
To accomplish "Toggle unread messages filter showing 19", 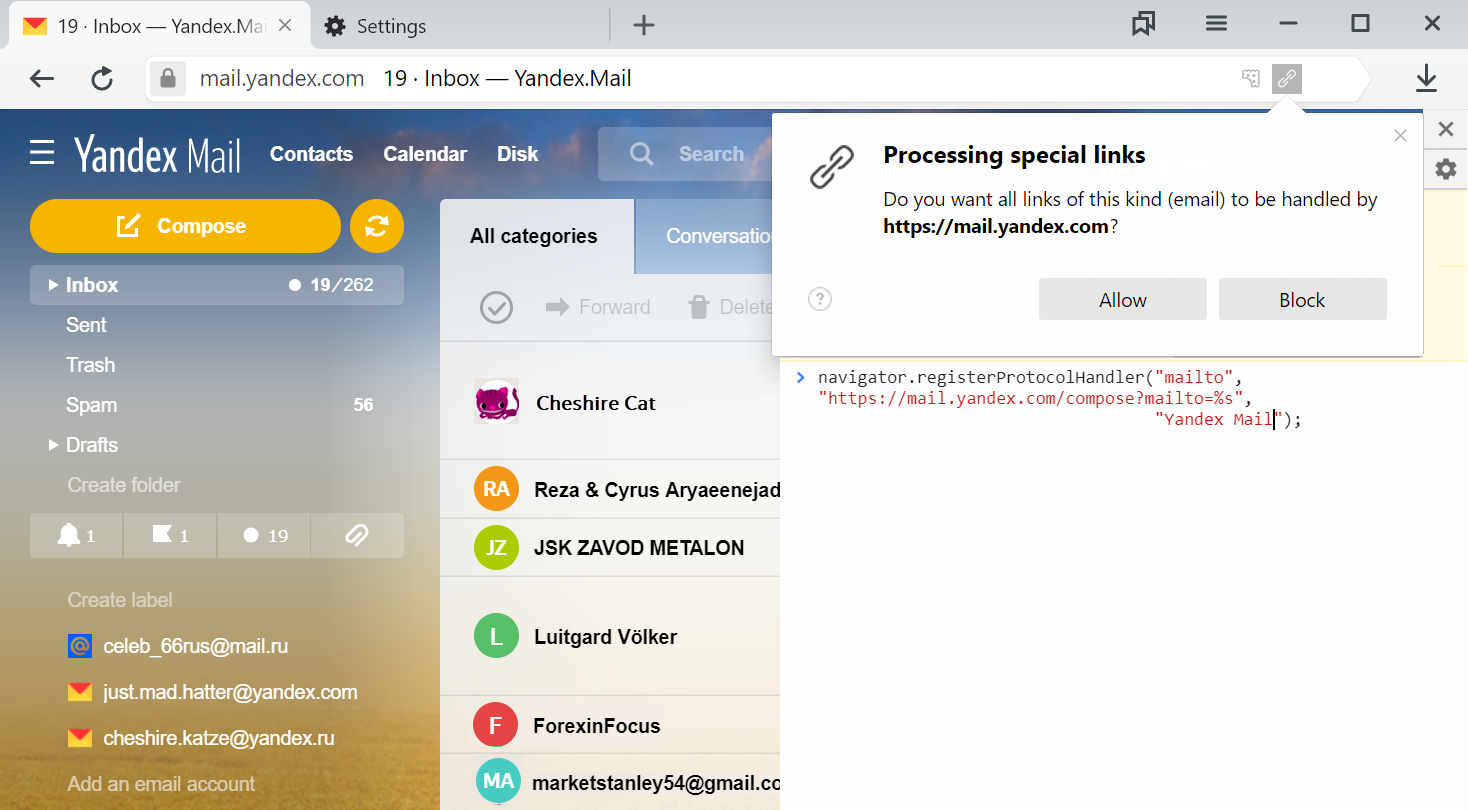I will [264, 535].
